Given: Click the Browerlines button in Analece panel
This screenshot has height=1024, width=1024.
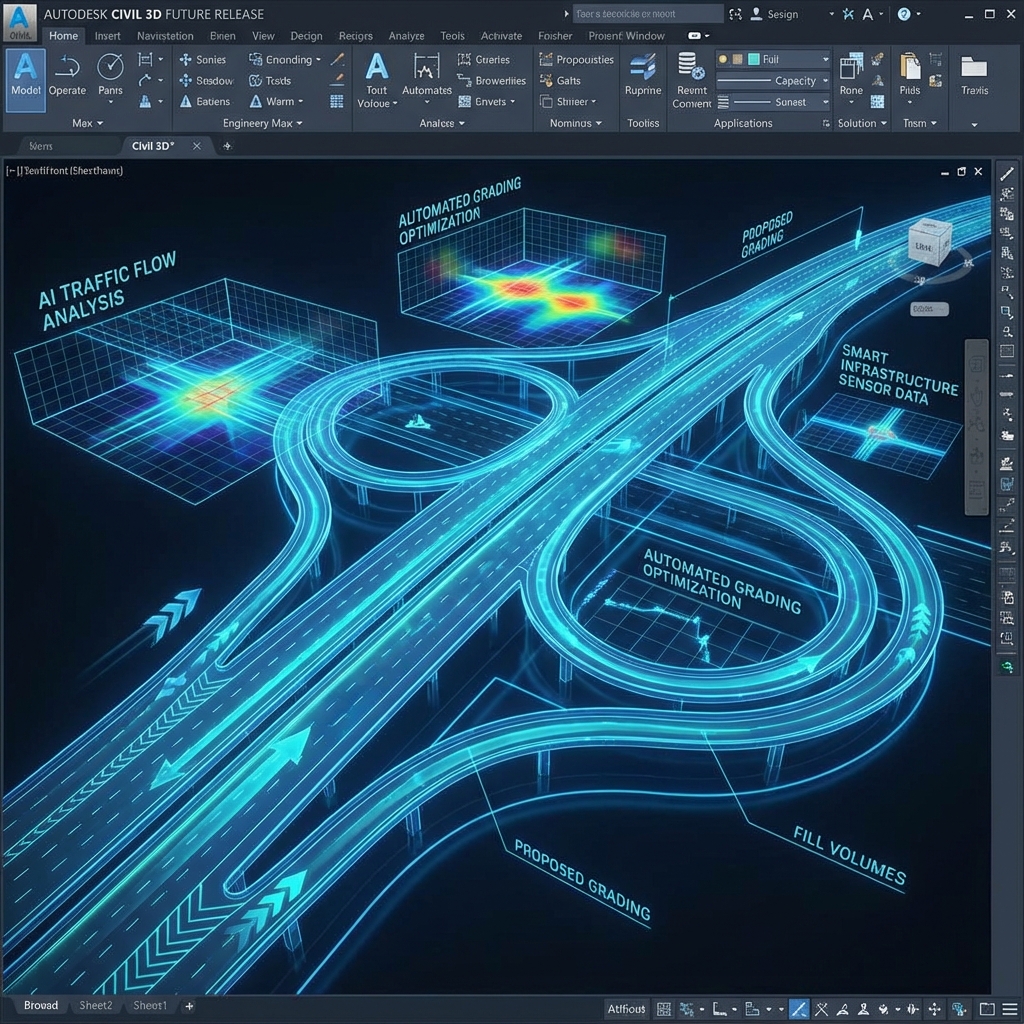Looking at the screenshot, I should [x=491, y=80].
